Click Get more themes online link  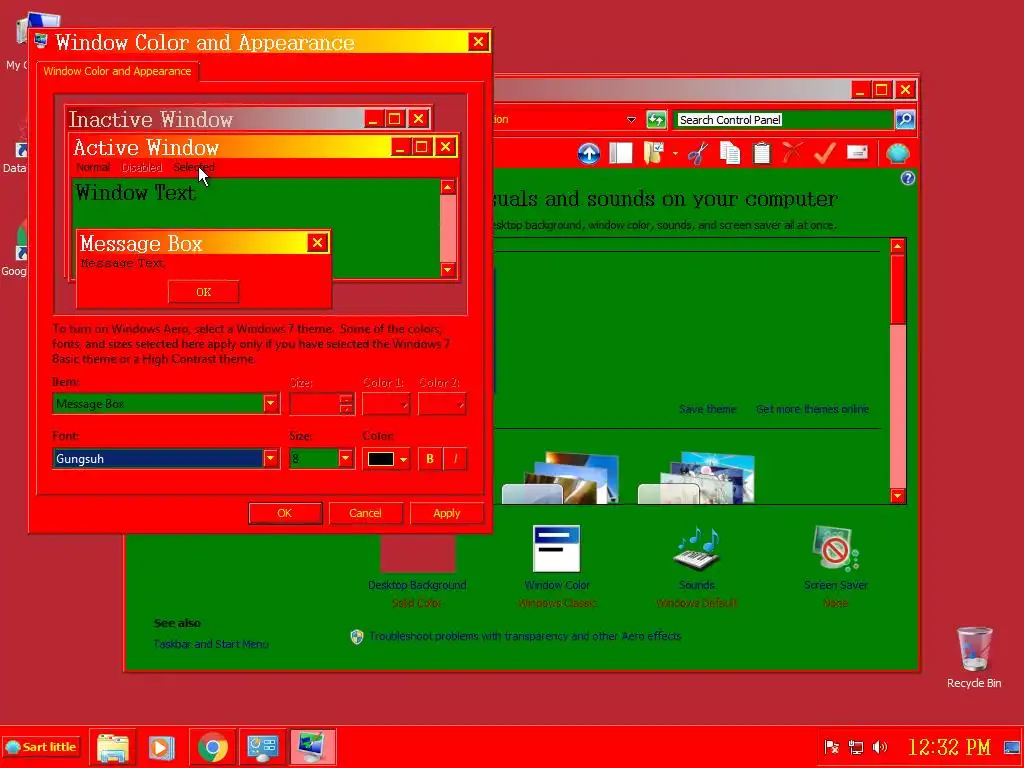[x=812, y=409]
